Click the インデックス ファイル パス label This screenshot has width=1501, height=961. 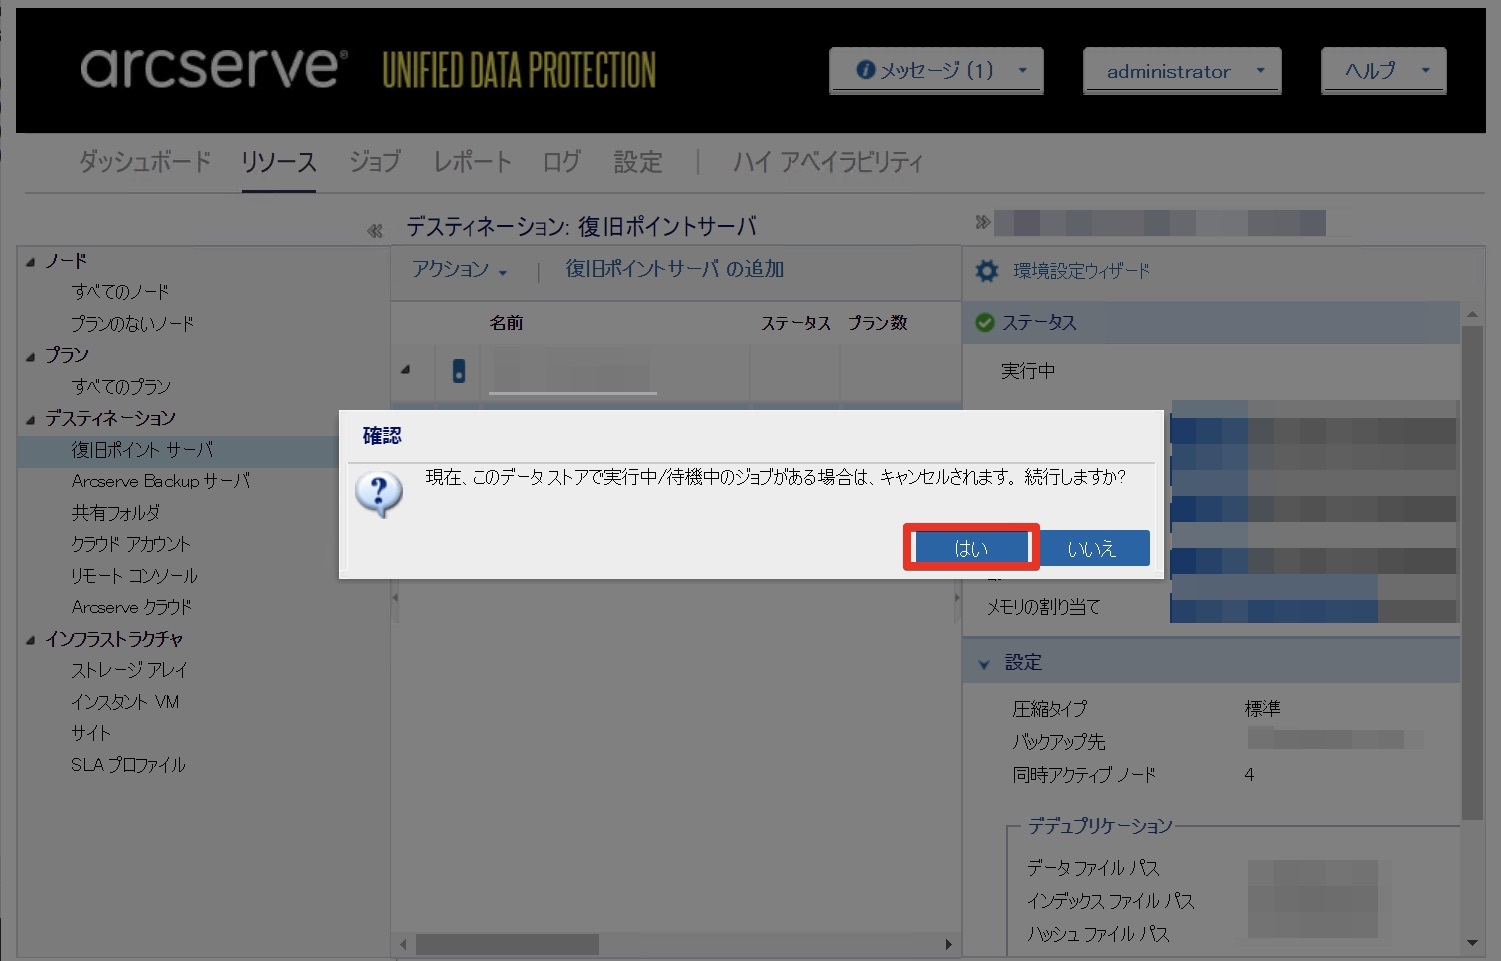pos(1110,901)
